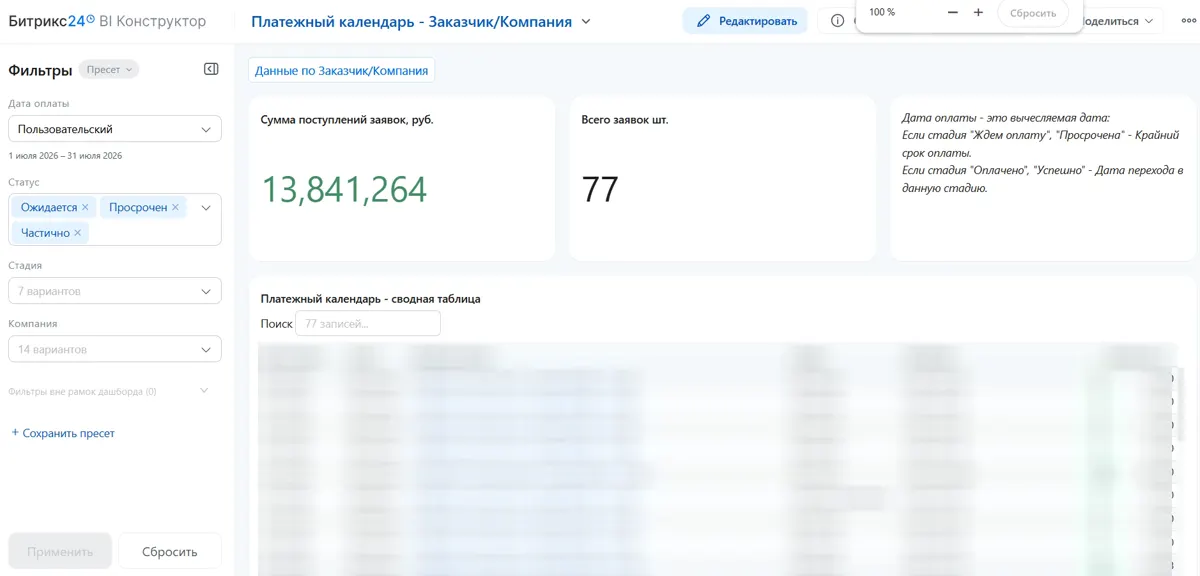
Task: Click the pencil Редактировать edit button
Action: point(747,21)
